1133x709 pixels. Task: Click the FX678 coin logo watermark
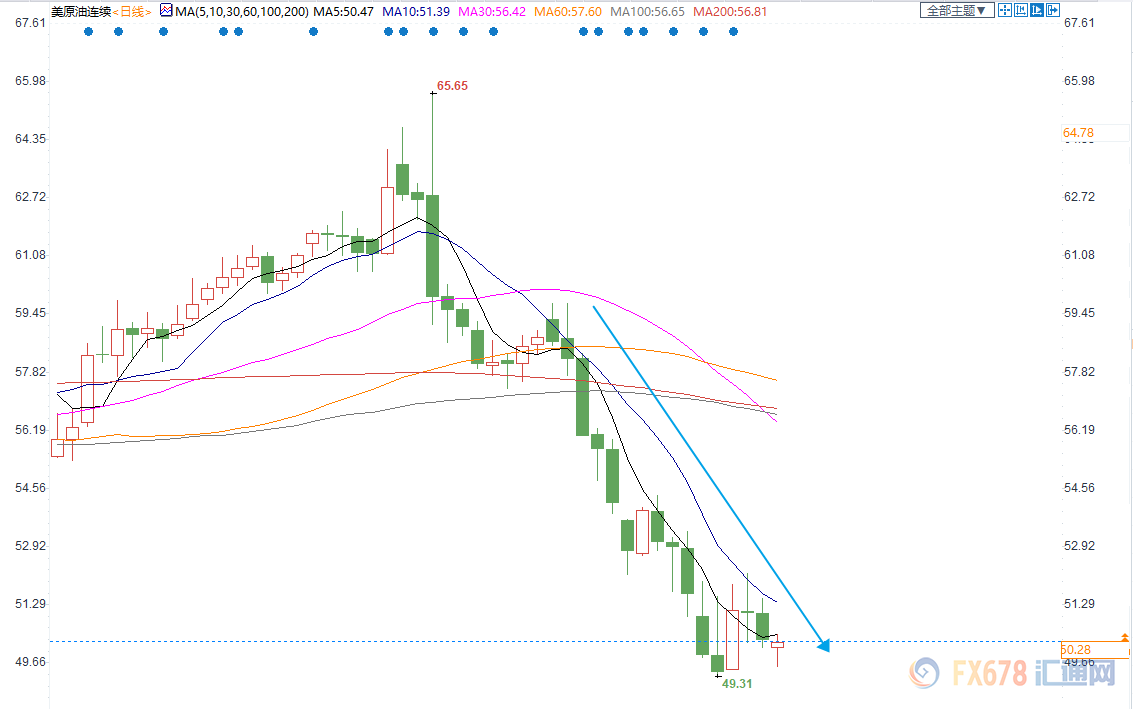click(925, 673)
